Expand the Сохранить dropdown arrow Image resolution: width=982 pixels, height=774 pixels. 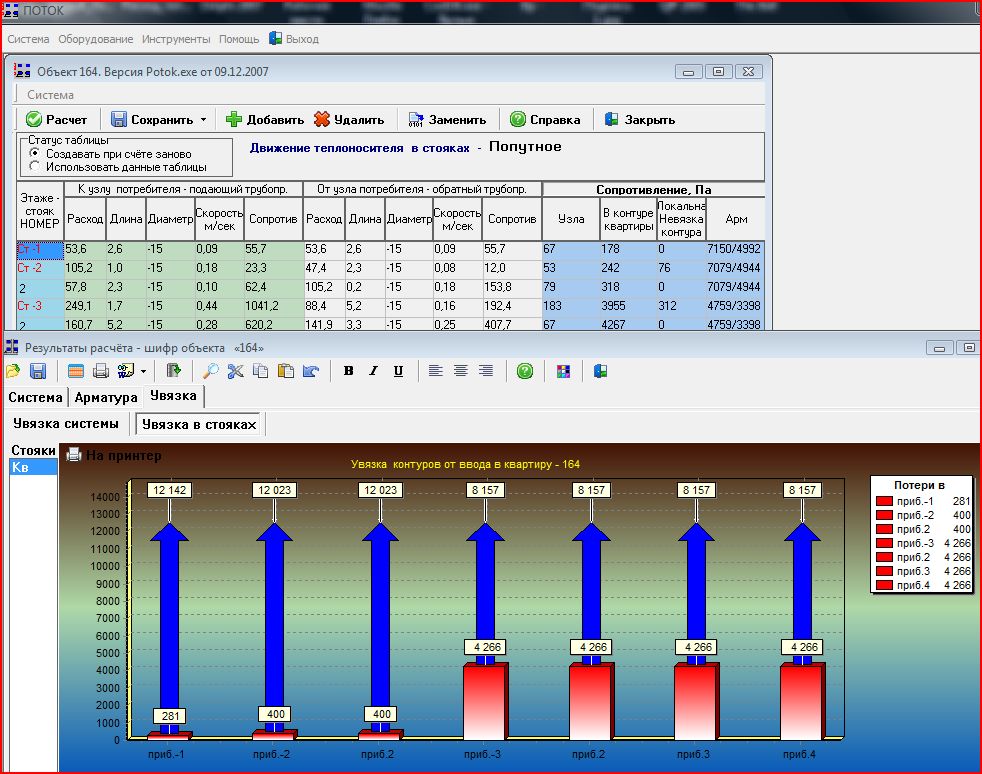click(x=203, y=120)
